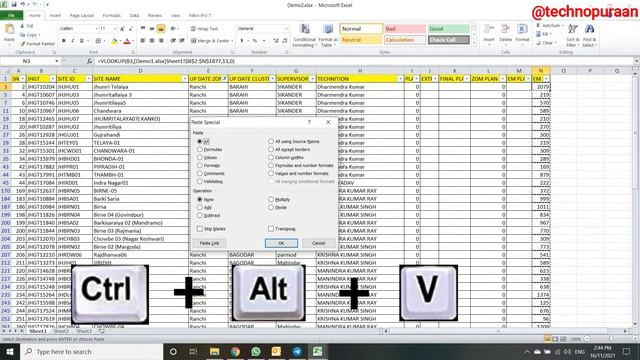Apply the Calculation cell style
The image size is (640, 360).
[404, 40]
